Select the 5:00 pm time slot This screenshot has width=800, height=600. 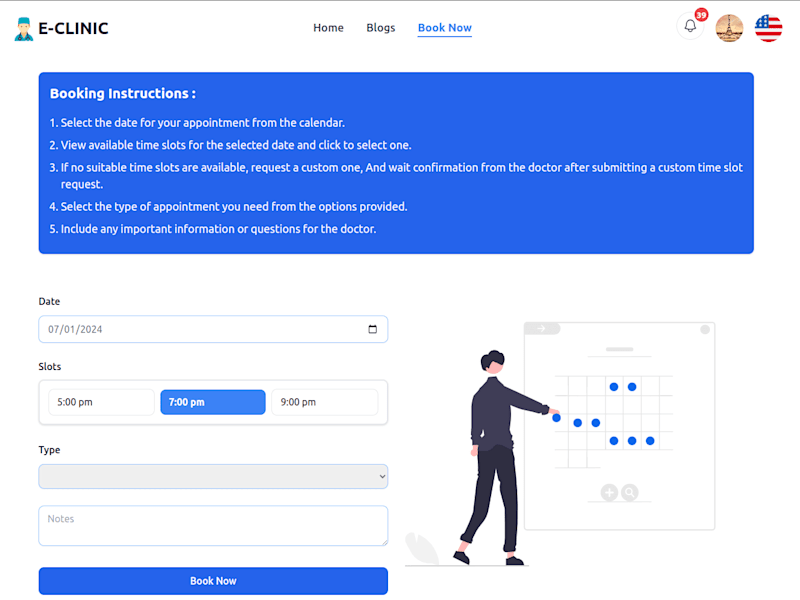[x=102, y=402]
